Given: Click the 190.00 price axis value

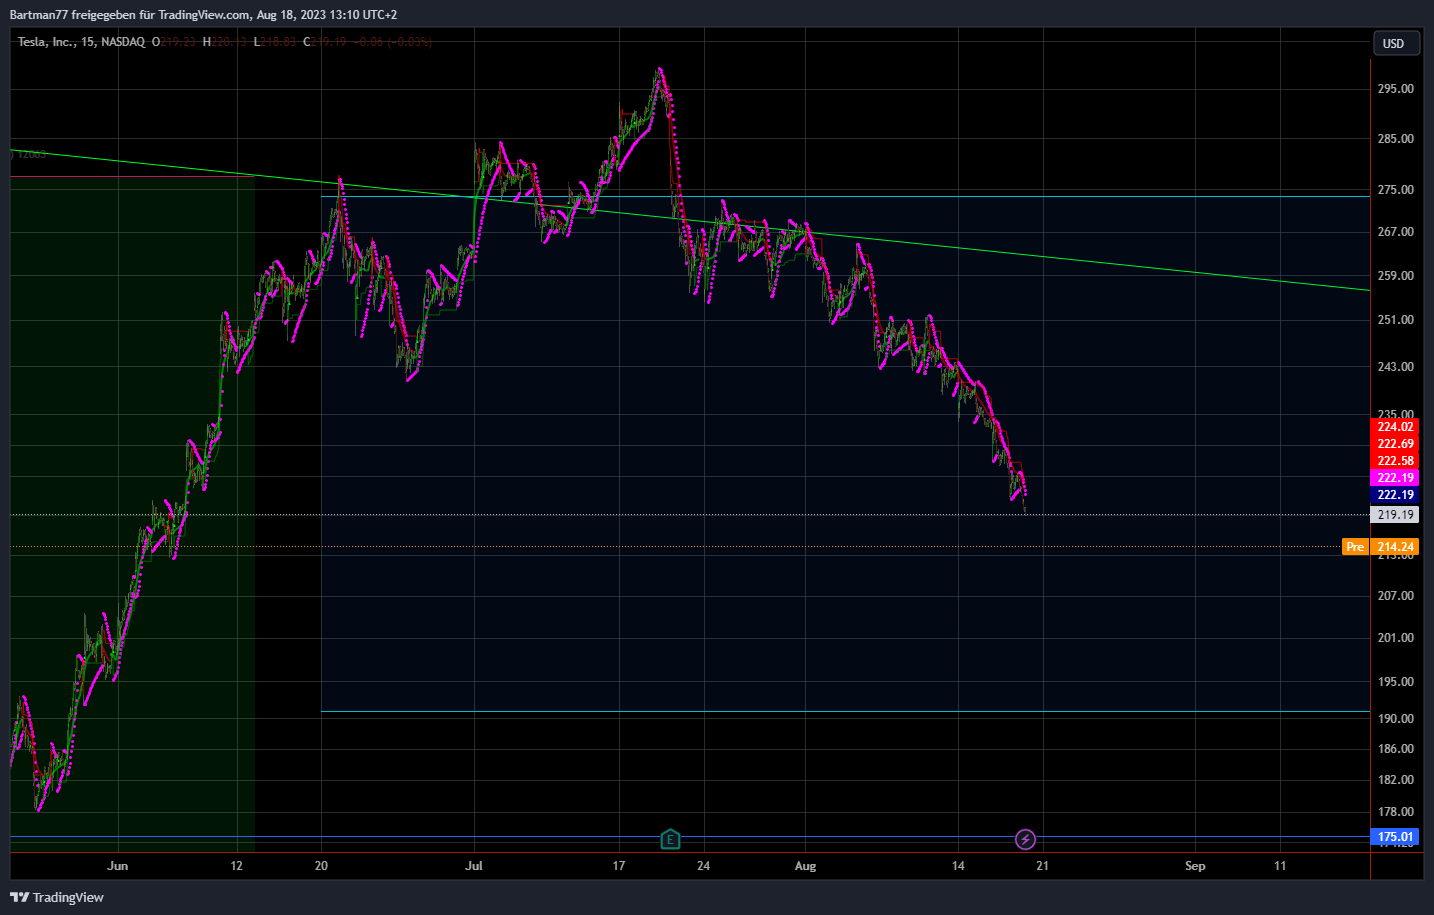Looking at the screenshot, I should pos(1395,719).
